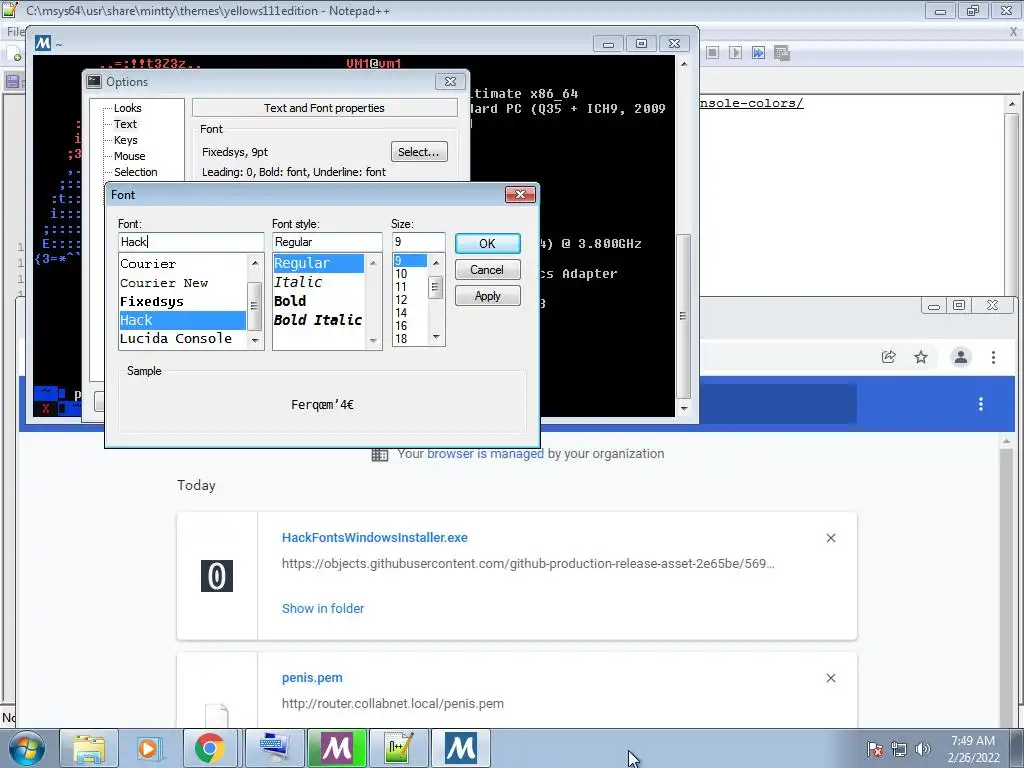
Task: Select Fixedsys in font list
Action: click(183, 301)
